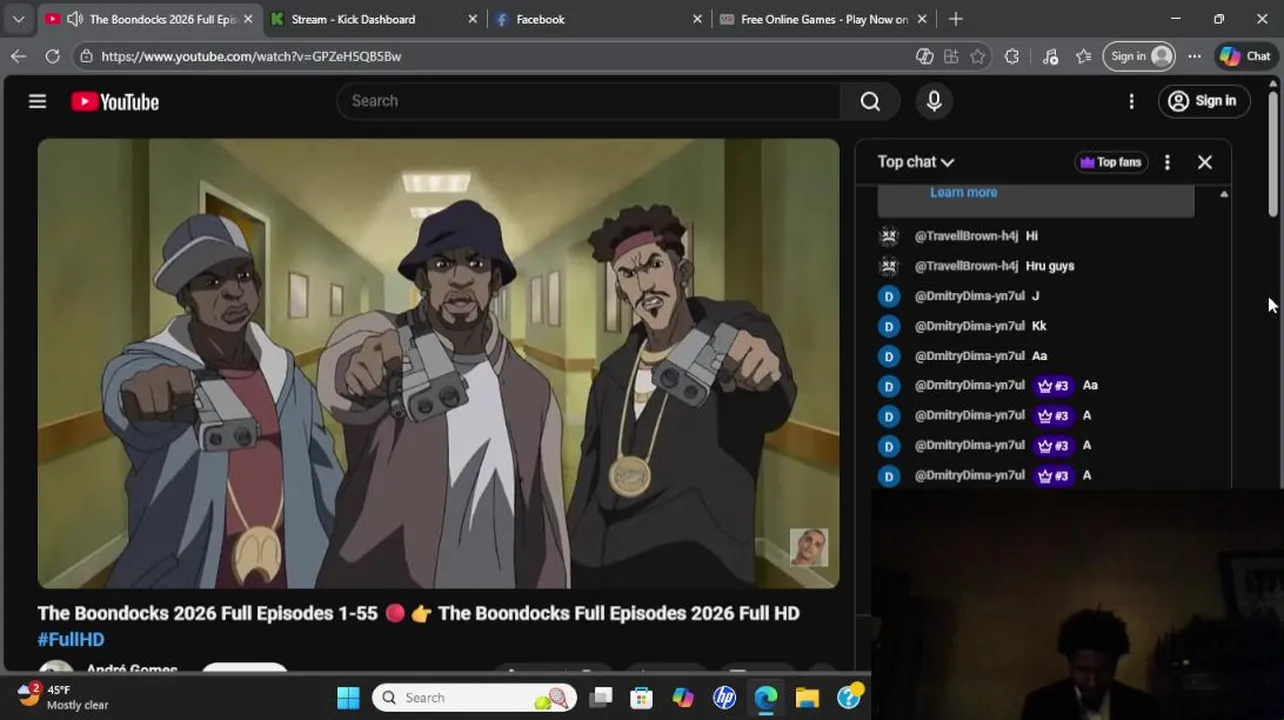Click the YouTube search magnifier button
The image size is (1284, 720).
(x=870, y=101)
